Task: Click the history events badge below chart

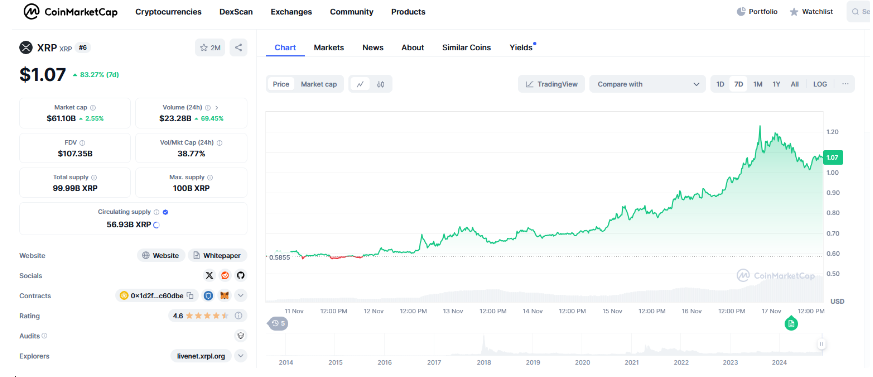Action: coord(278,323)
